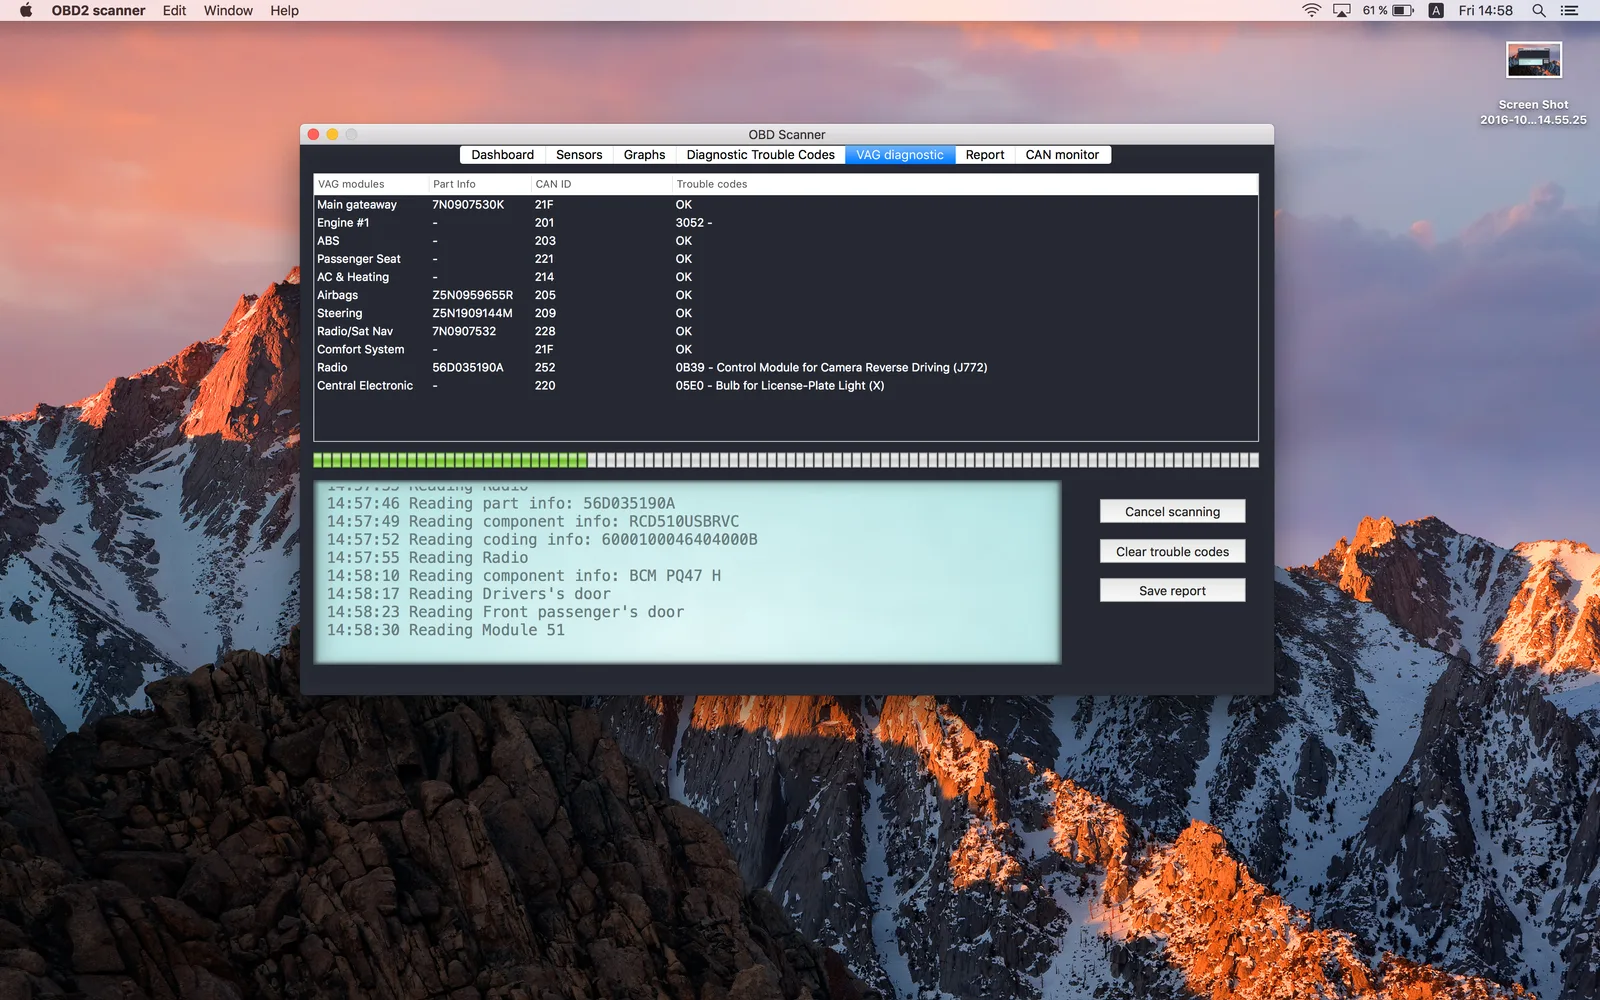Click the Wi-Fi status icon
This screenshot has width=1600, height=1000.
[x=1311, y=10]
